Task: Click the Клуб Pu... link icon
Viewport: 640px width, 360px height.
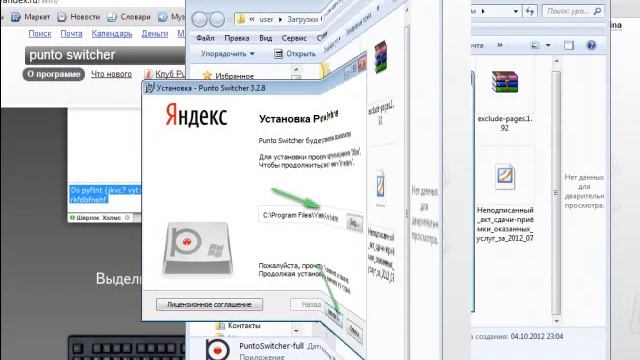Action: click(x=149, y=74)
